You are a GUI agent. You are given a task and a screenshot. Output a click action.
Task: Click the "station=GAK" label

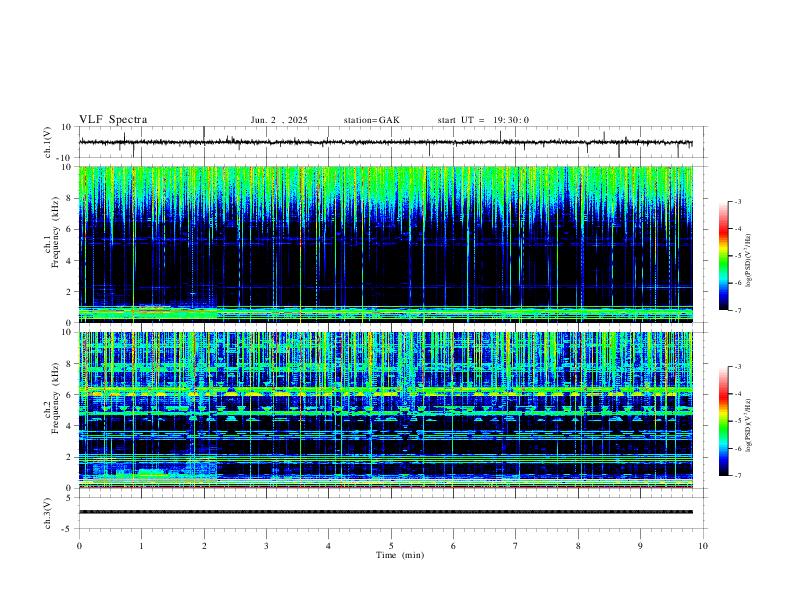click(371, 120)
